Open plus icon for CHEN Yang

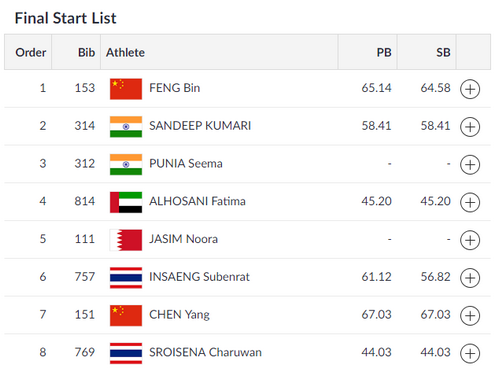pos(470,315)
